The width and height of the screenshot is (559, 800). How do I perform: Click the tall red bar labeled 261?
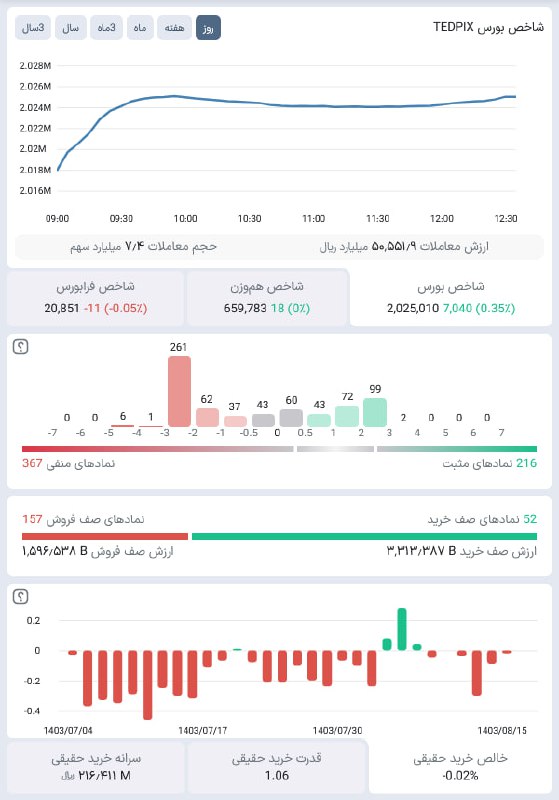point(180,391)
